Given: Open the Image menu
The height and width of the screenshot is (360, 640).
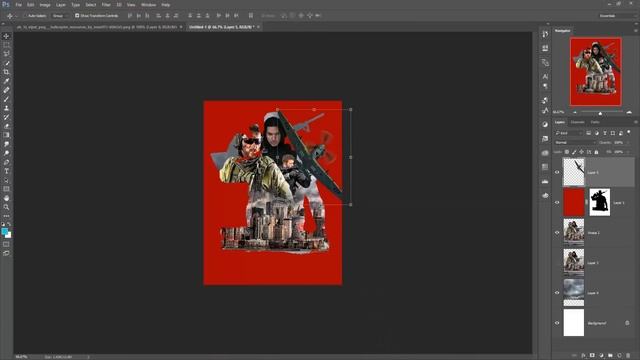Looking at the screenshot, I should pos(45,5).
